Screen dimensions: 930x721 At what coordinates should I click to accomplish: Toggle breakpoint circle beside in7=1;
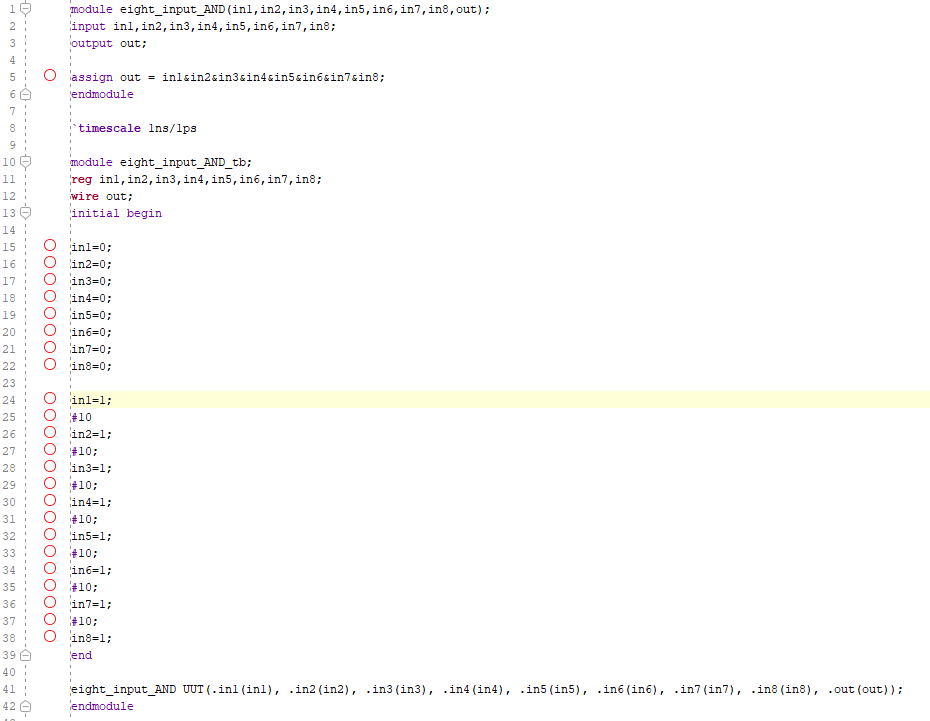[50, 602]
